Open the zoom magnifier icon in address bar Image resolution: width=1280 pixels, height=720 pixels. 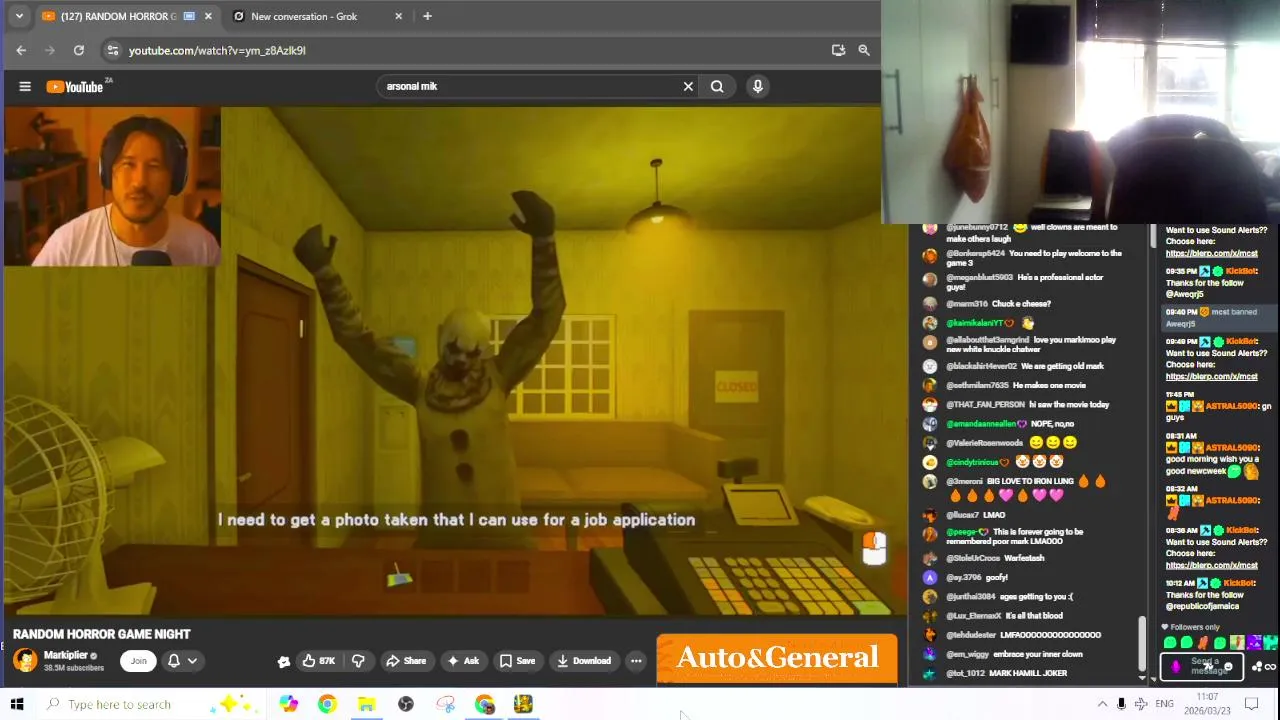click(864, 50)
